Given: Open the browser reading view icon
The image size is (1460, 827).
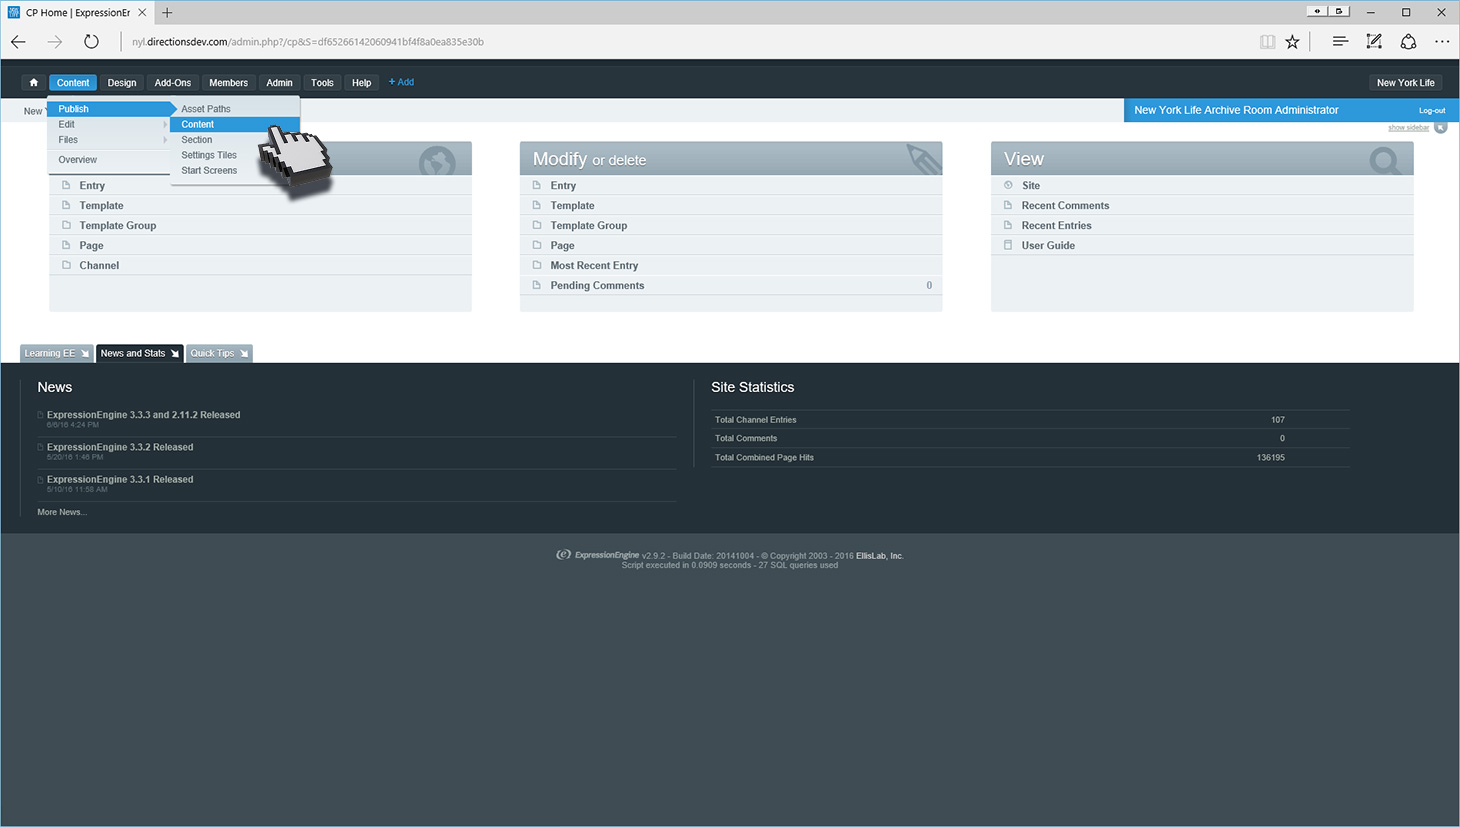Looking at the screenshot, I should [x=1267, y=42].
